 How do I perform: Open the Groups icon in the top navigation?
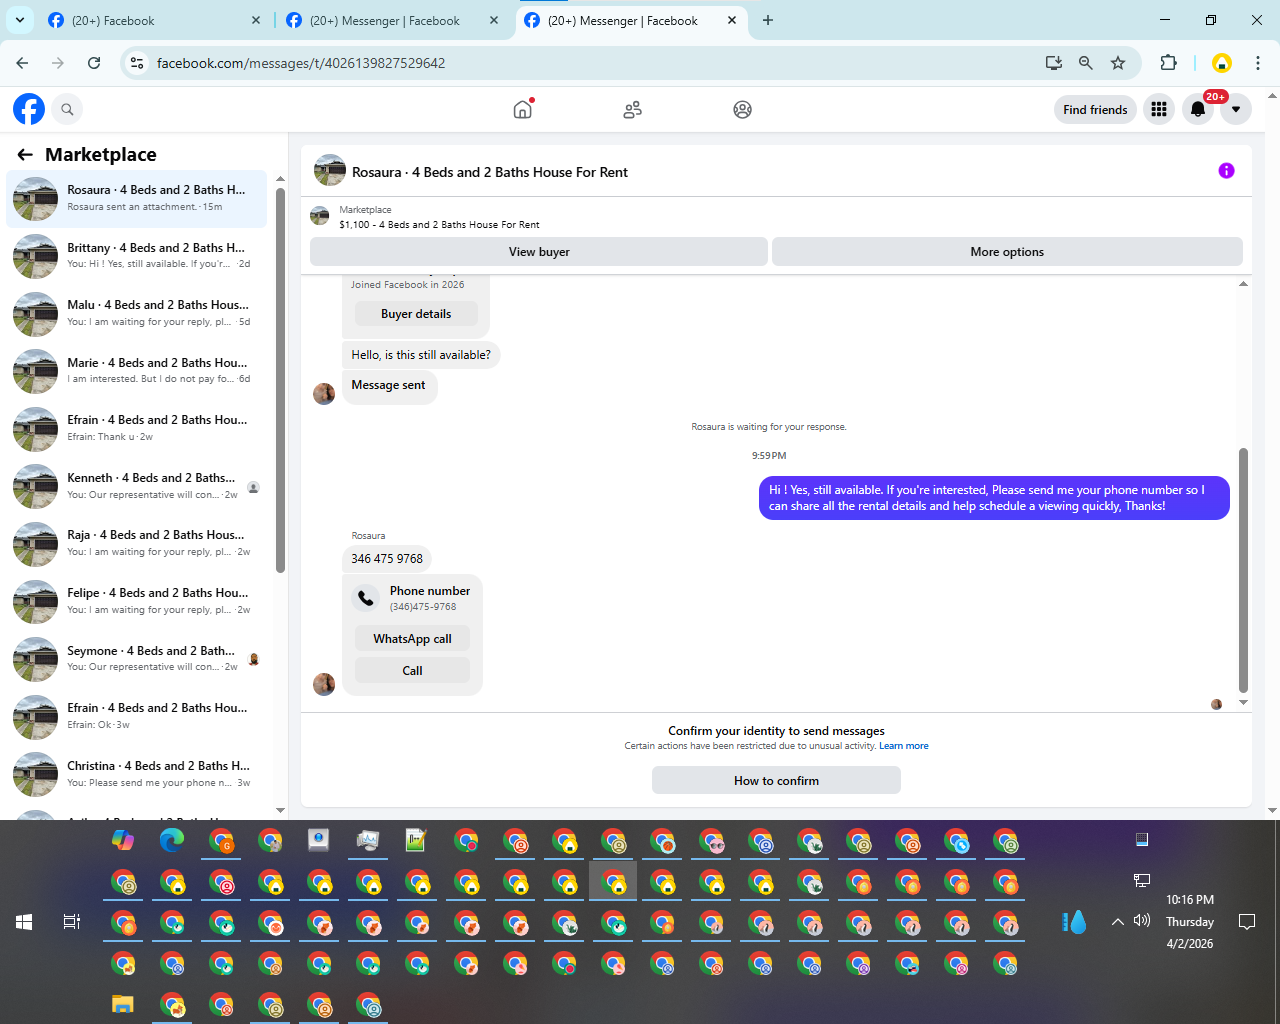pos(742,109)
